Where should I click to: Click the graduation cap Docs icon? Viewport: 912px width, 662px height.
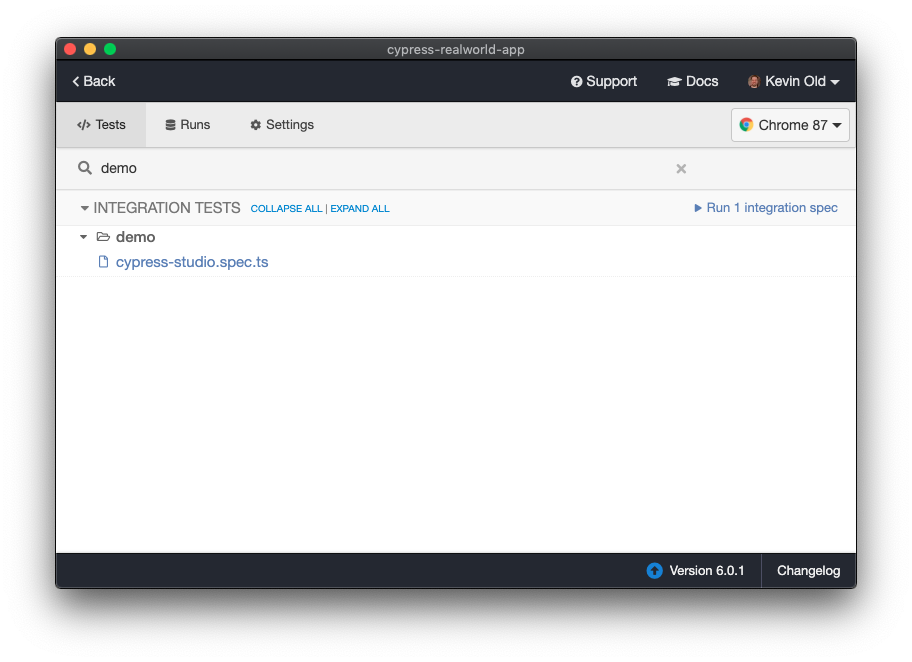pyautogui.click(x=675, y=82)
